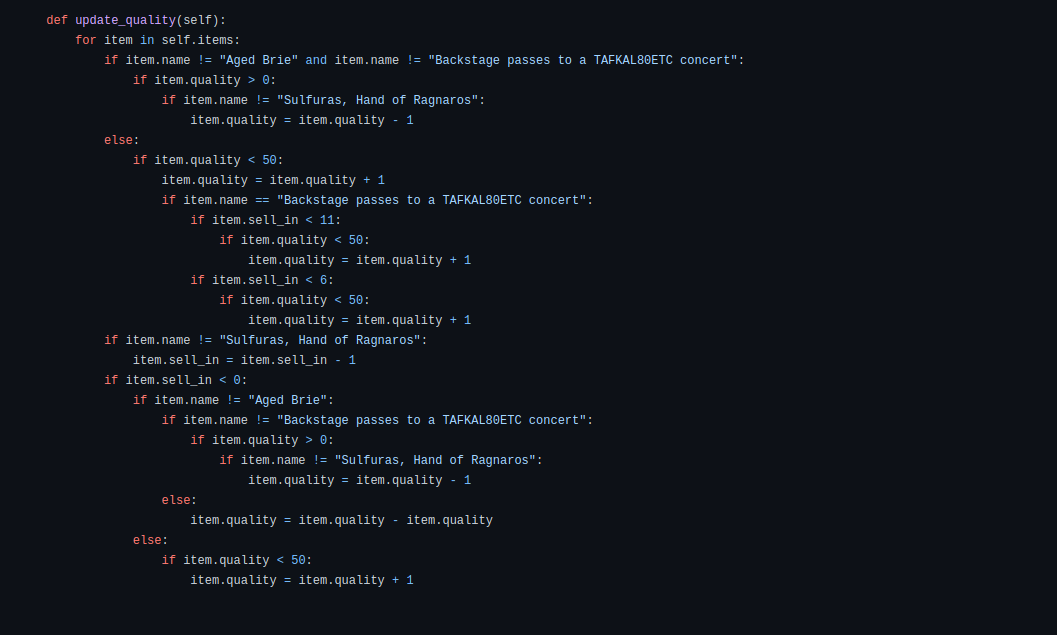
Task: Click the line subtracting item.quality from itself
Action: (341, 520)
